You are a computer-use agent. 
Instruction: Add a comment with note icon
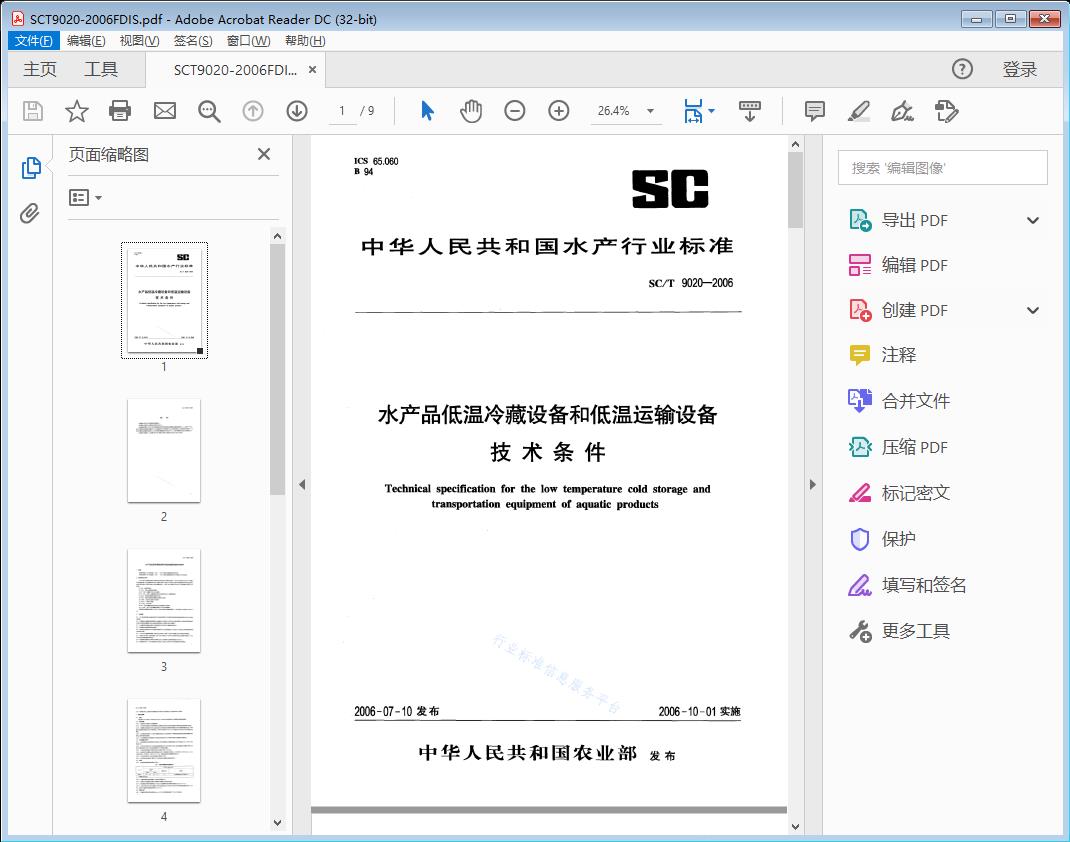click(815, 111)
